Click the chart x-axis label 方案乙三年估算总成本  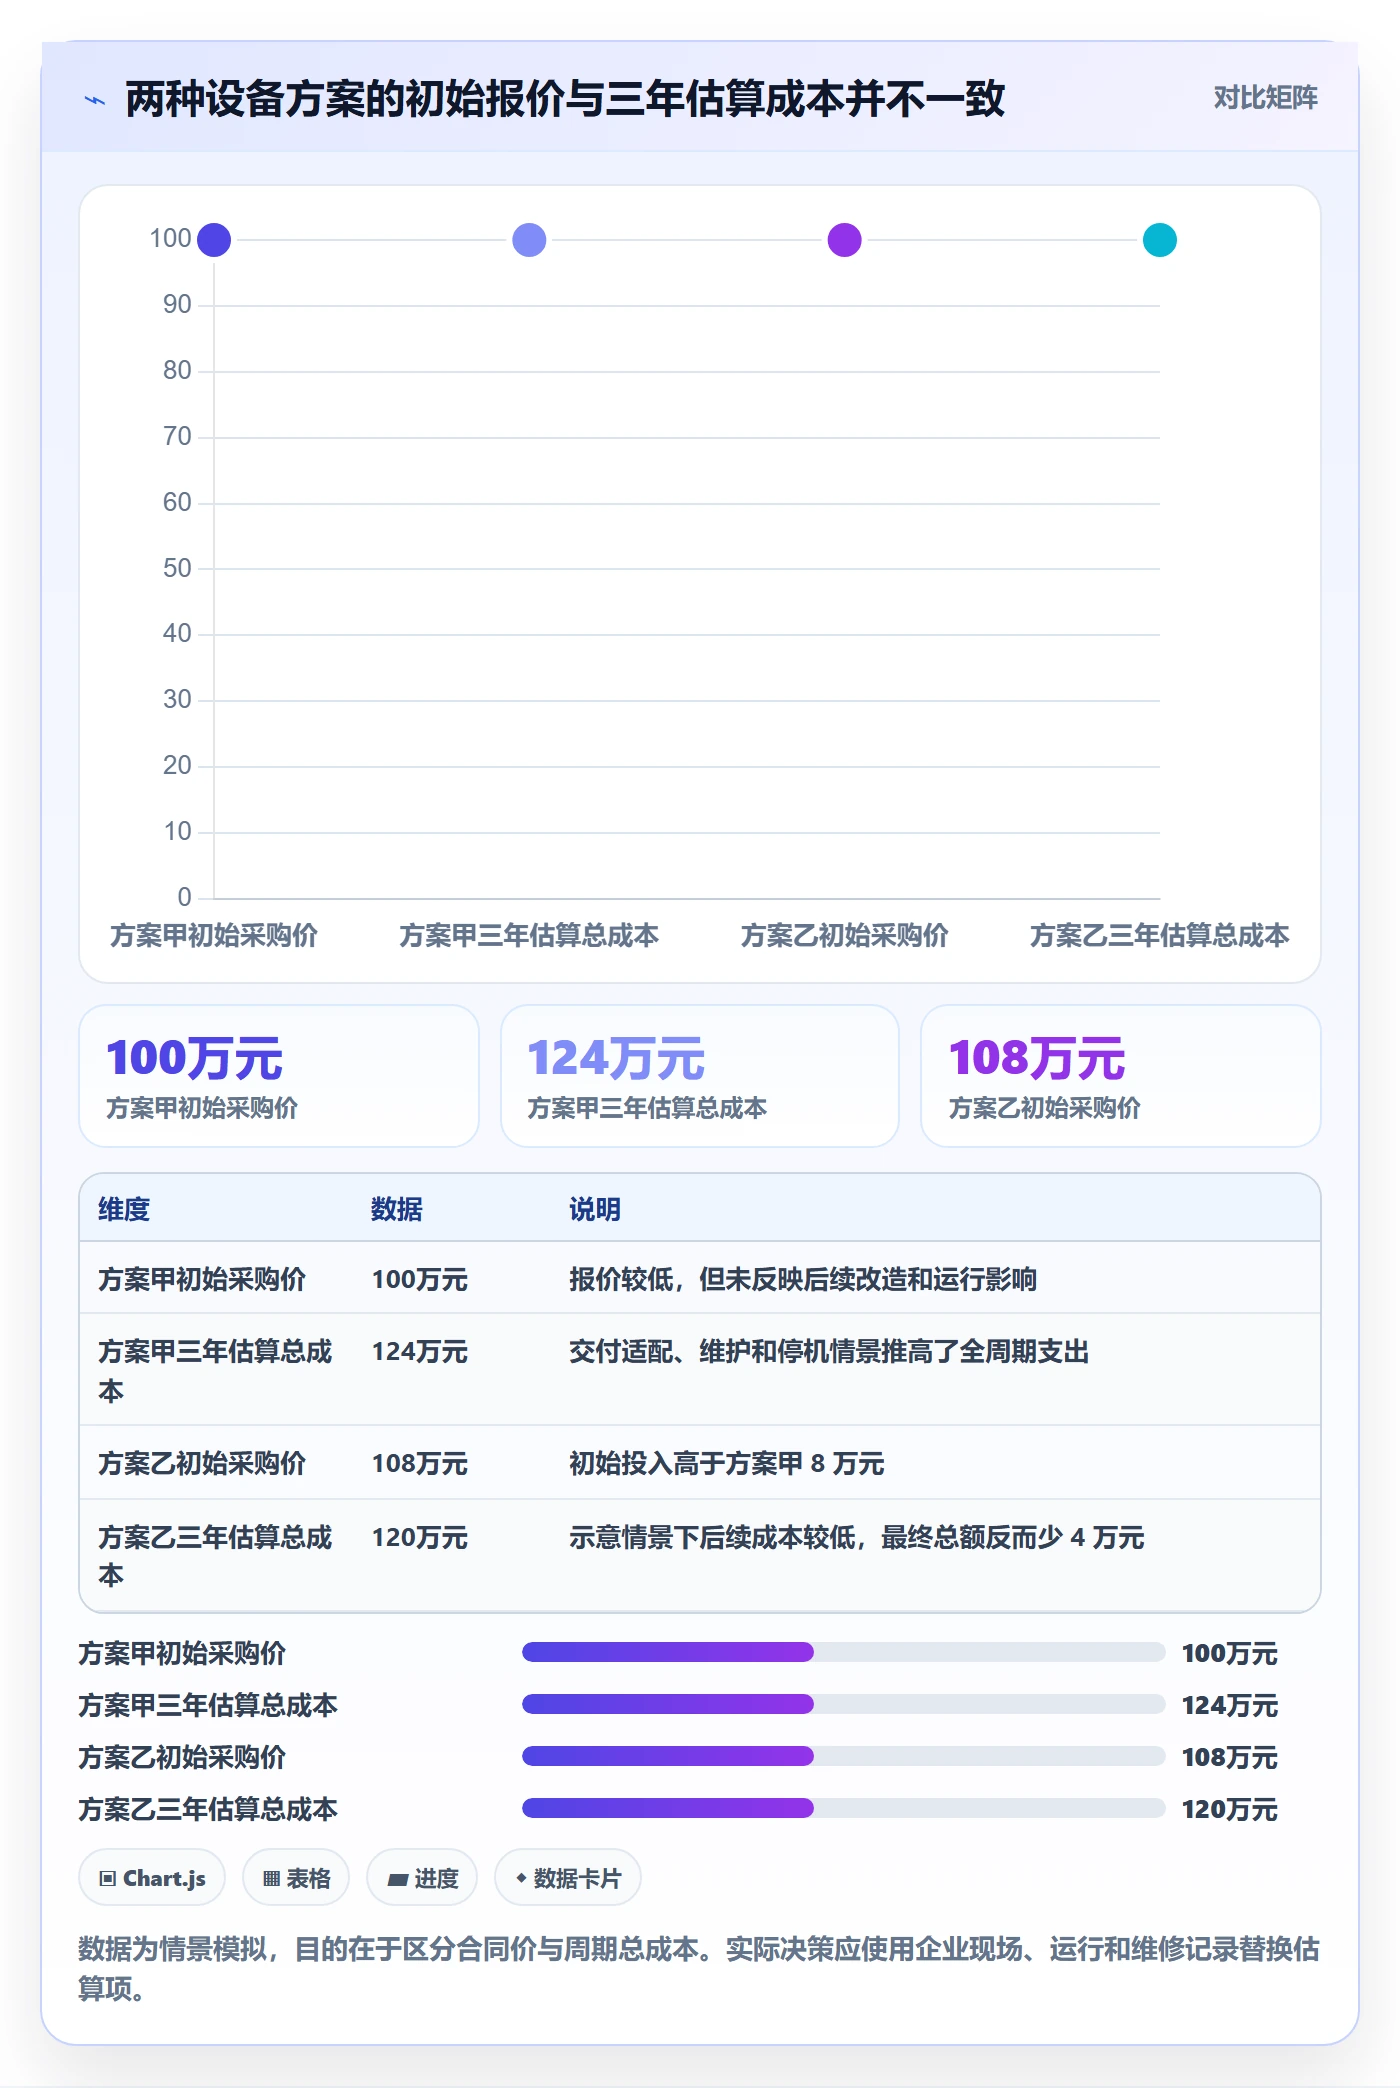point(1160,935)
